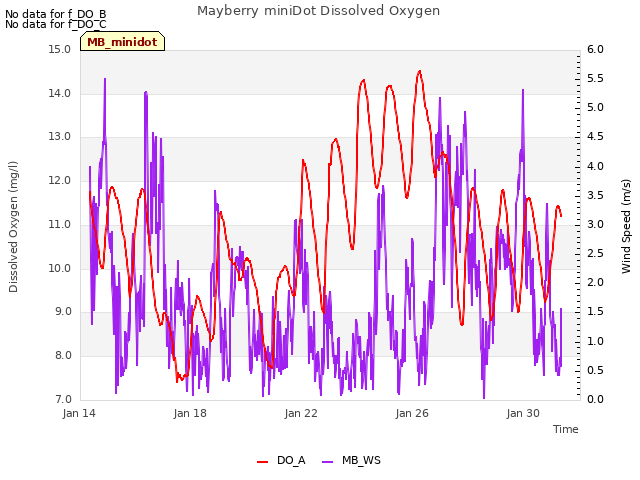The image size is (640, 480).
Task: Click the MB_minidot annotation label
Action: point(122,42)
